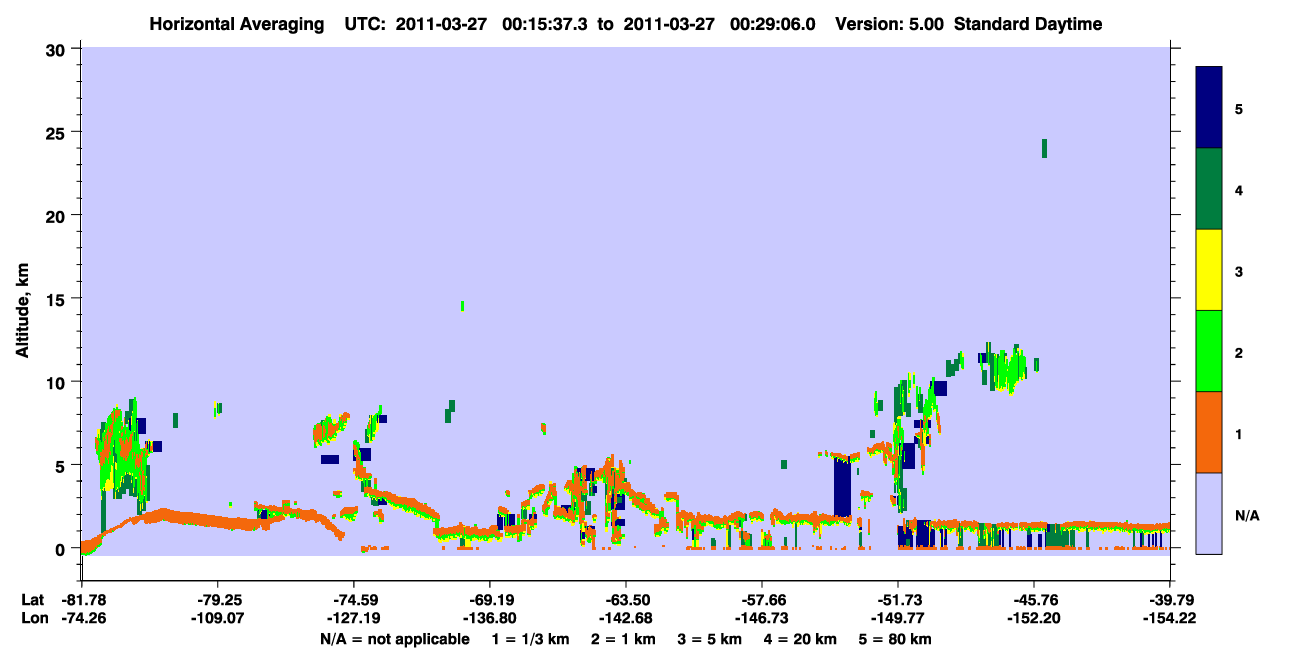Click the dark blue color bar segment labeled 5
This screenshot has height=667, width=1300.
(1209, 107)
